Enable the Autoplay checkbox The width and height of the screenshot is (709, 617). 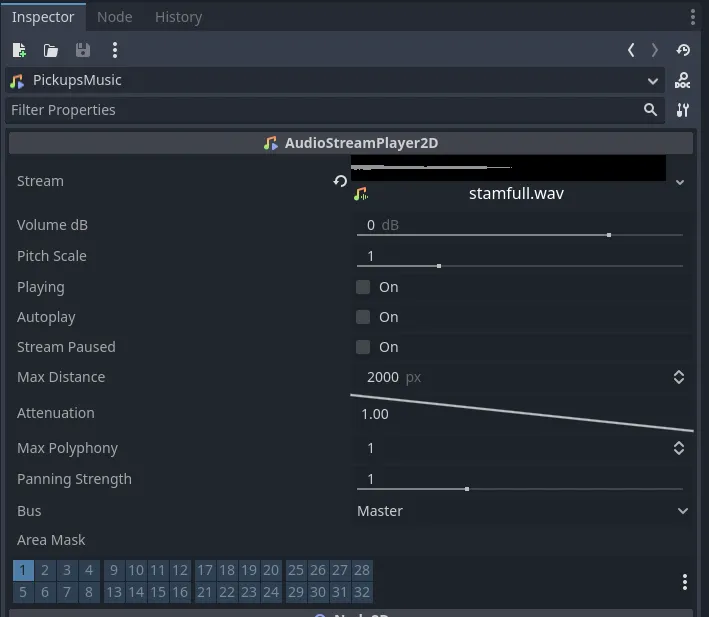tap(363, 317)
